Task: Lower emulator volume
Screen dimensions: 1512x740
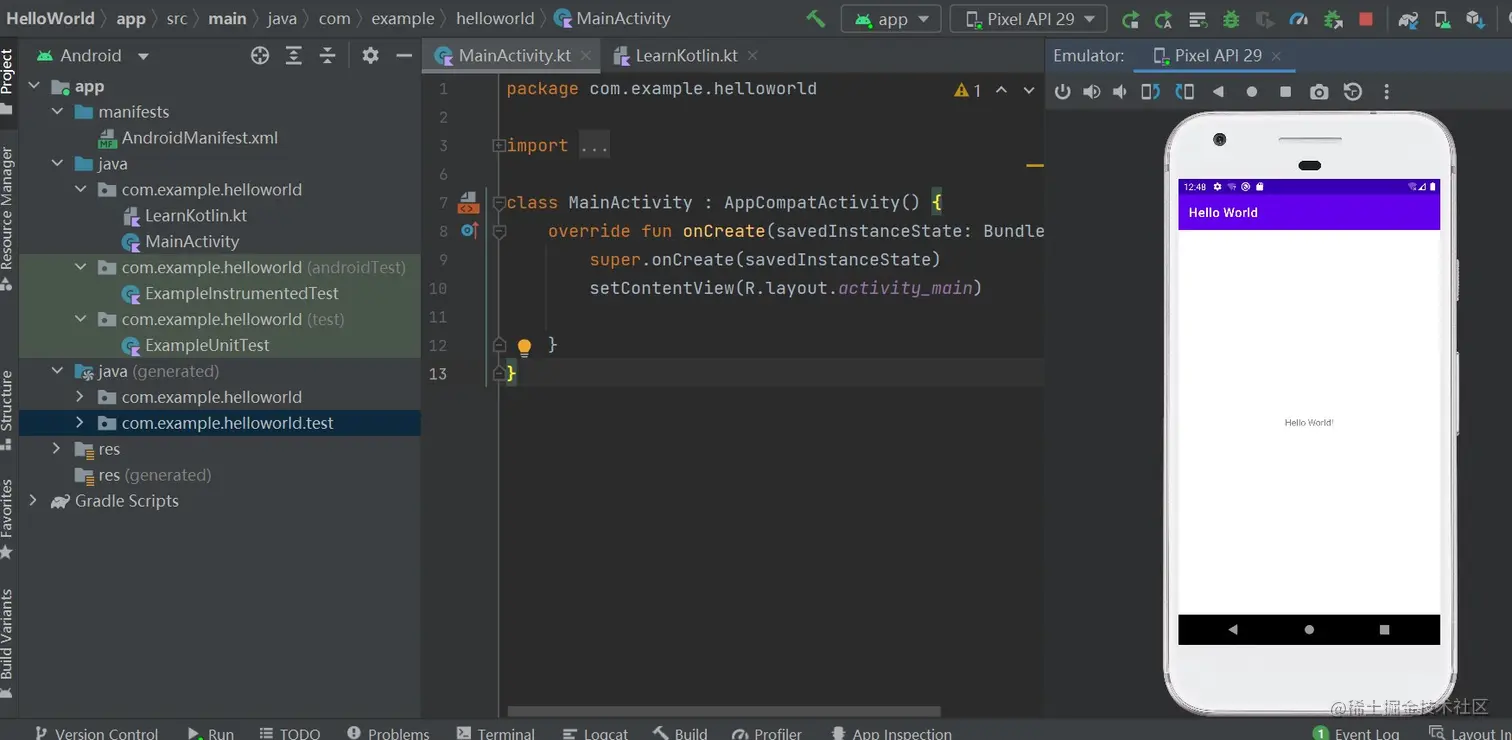Action: coord(1120,92)
